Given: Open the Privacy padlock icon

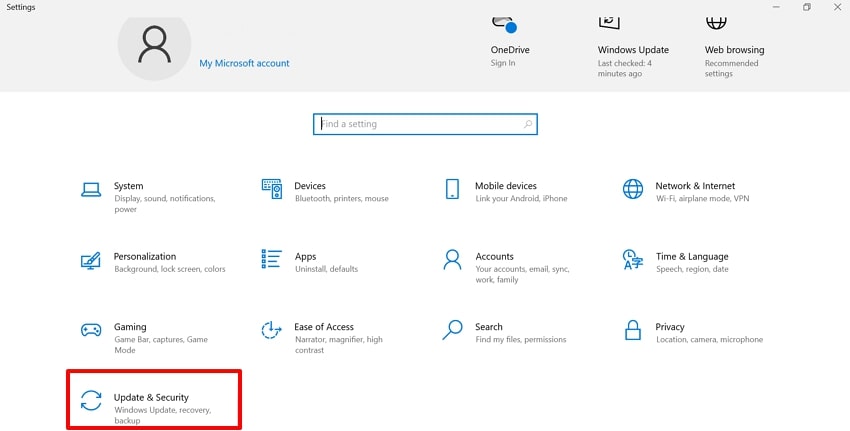Looking at the screenshot, I should coord(633,330).
